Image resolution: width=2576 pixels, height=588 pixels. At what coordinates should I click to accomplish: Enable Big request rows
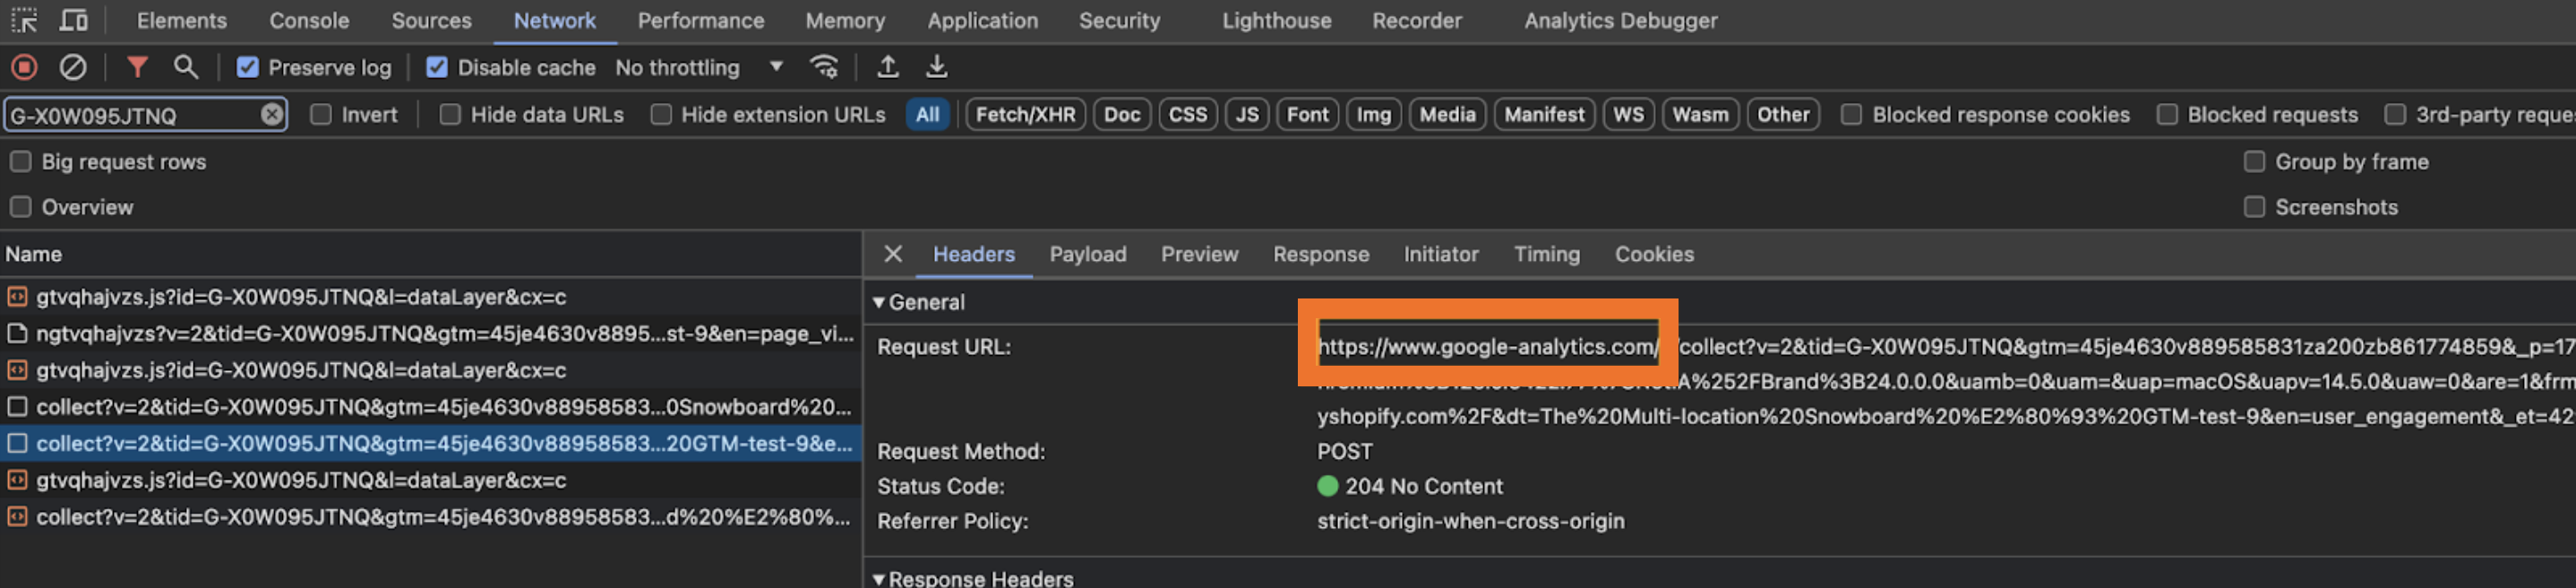tap(21, 161)
